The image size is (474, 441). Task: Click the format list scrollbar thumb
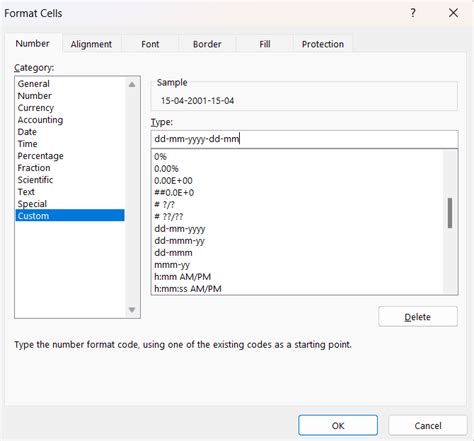click(450, 213)
